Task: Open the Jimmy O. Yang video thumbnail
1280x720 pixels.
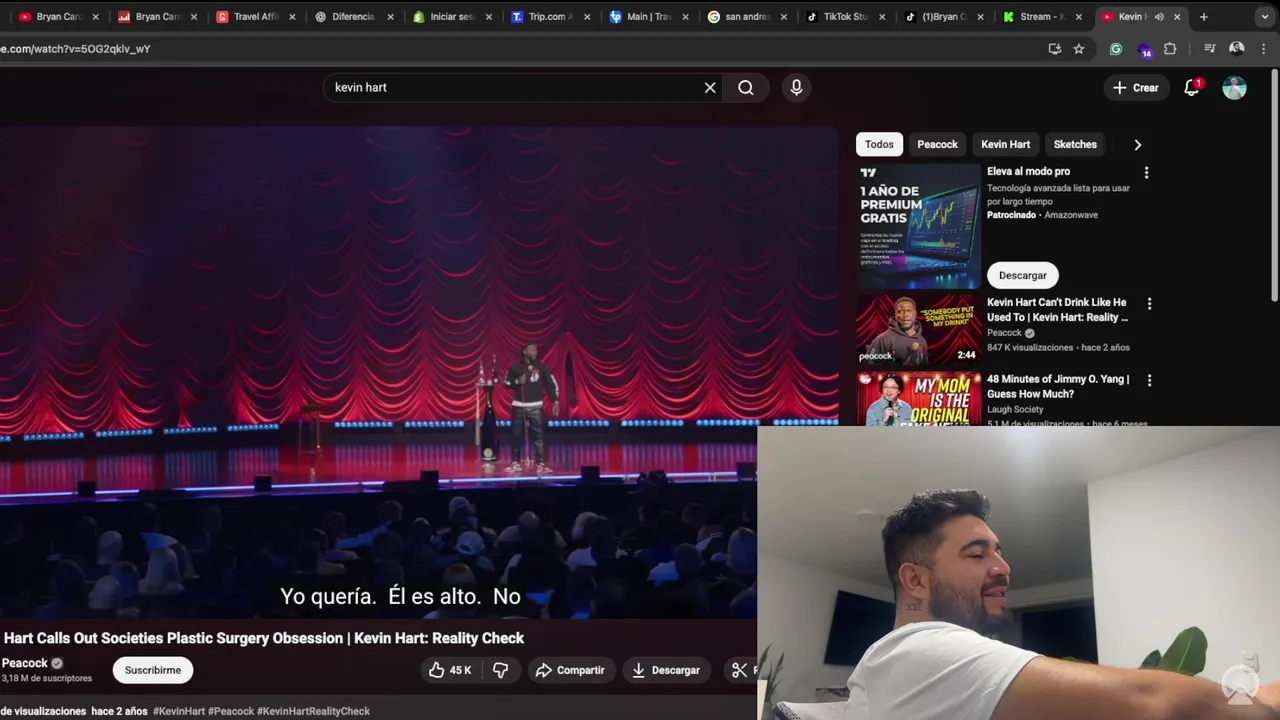Action: (x=918, y=399)
